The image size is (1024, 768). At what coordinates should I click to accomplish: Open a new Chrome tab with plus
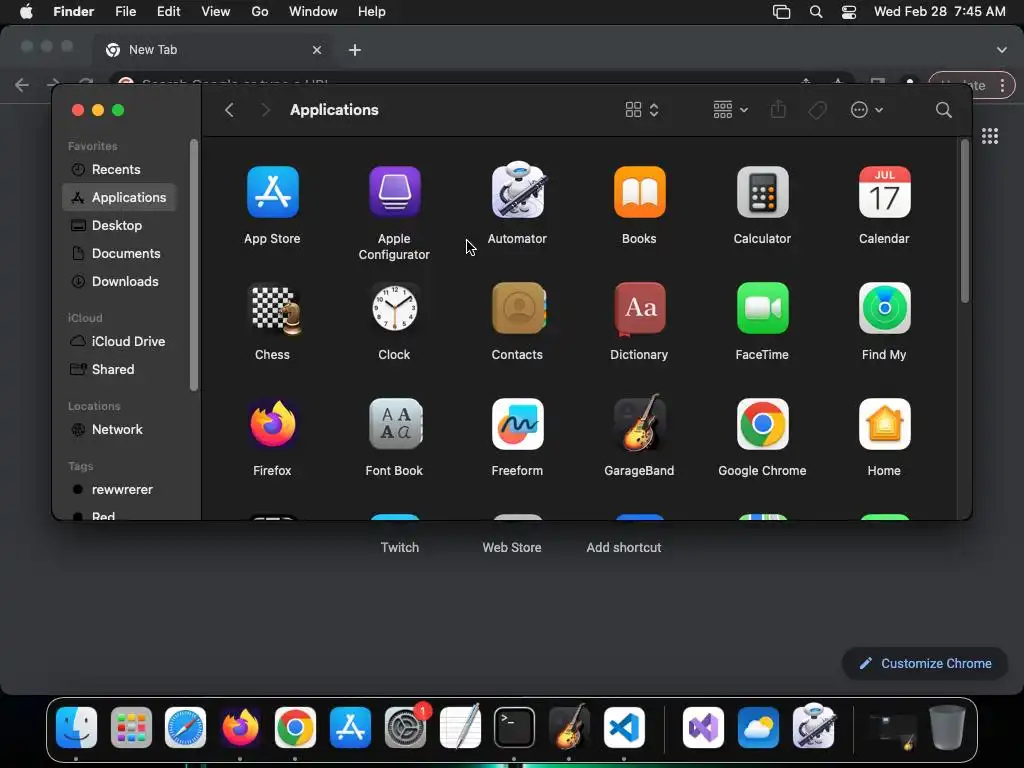point(355,50)
